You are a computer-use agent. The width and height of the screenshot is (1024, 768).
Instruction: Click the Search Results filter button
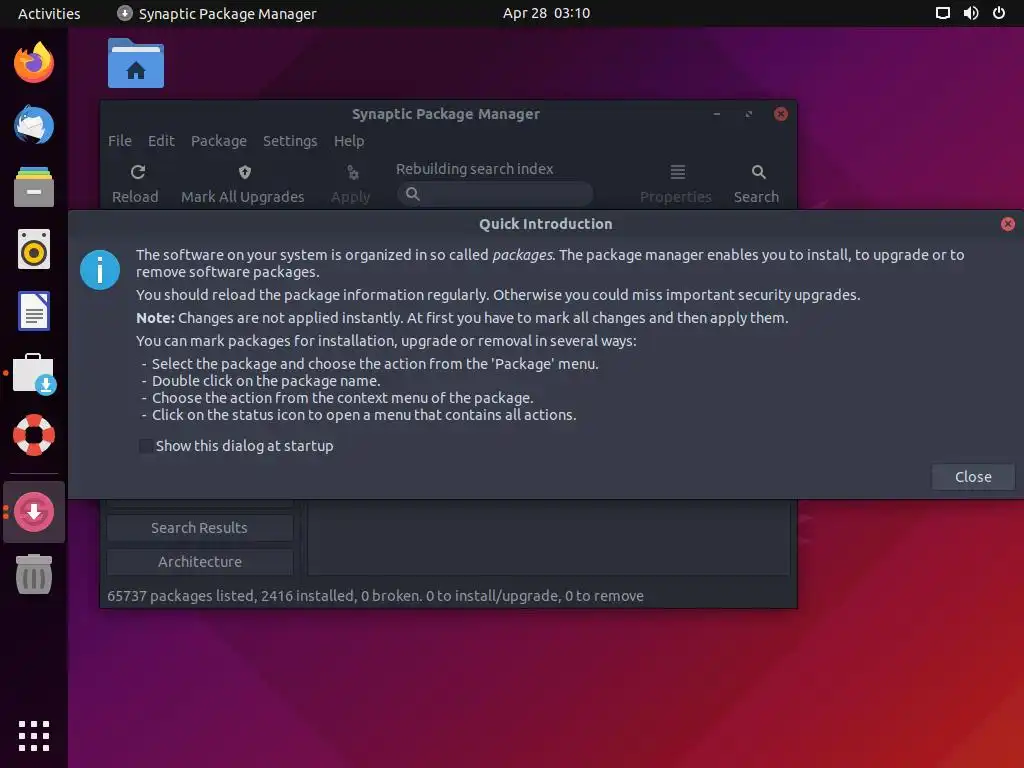(x=200, y=528)
